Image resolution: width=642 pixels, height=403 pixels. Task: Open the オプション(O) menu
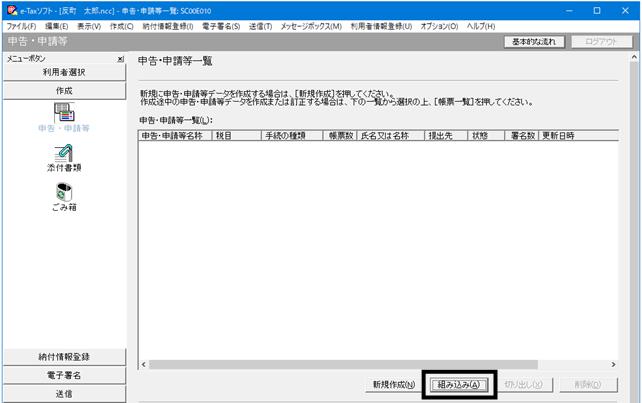pos(439,26)
